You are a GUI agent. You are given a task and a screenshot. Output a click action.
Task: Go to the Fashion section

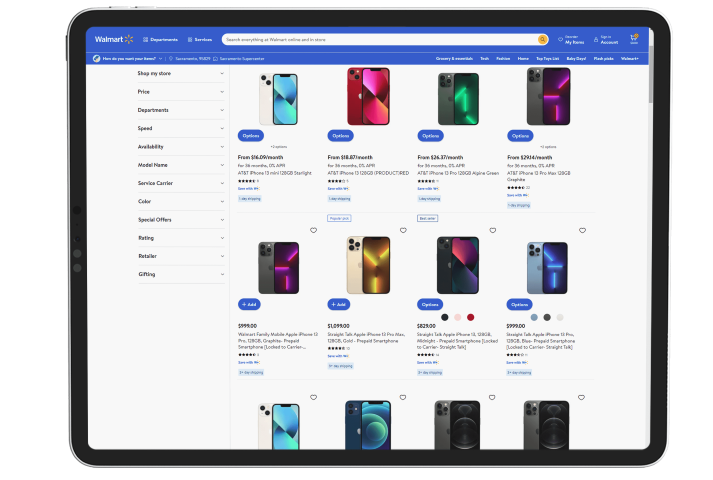(x=503, y=59)
